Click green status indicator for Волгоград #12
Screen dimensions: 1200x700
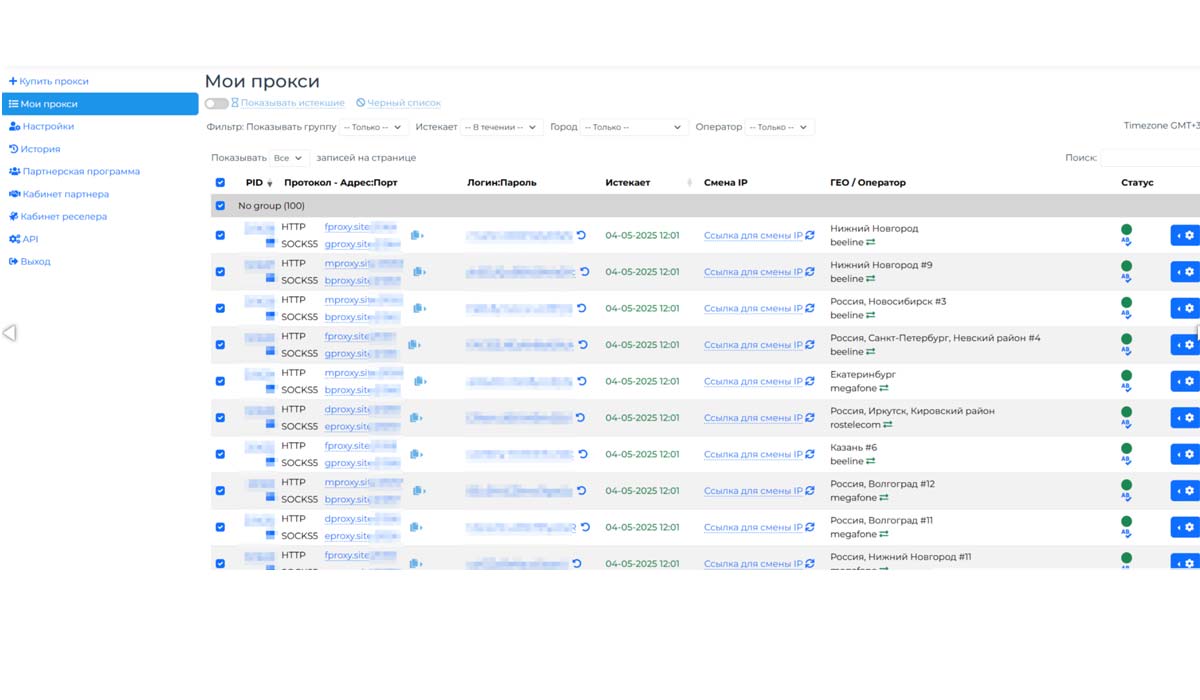pyautogui.click(x=1126, y=484)
